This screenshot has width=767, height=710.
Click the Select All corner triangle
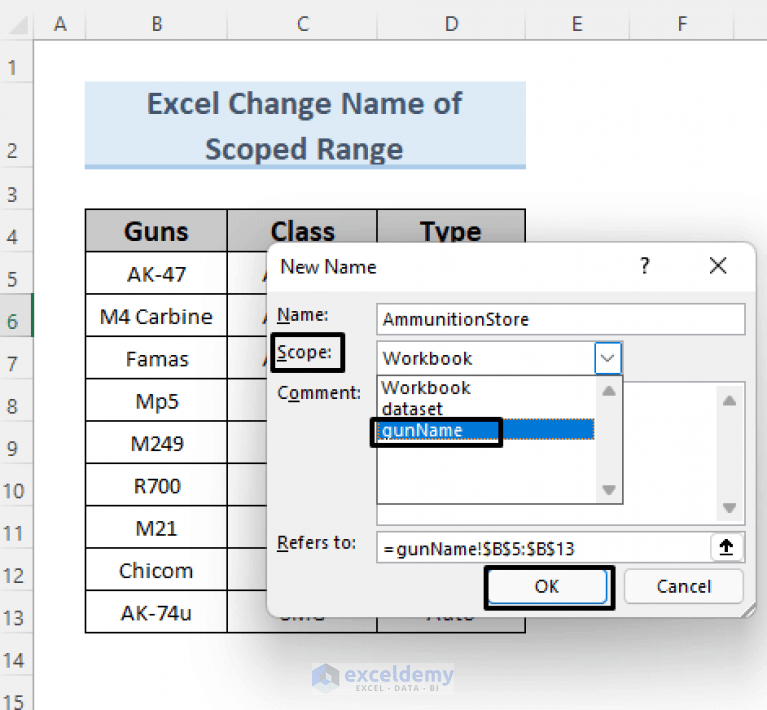17,24
